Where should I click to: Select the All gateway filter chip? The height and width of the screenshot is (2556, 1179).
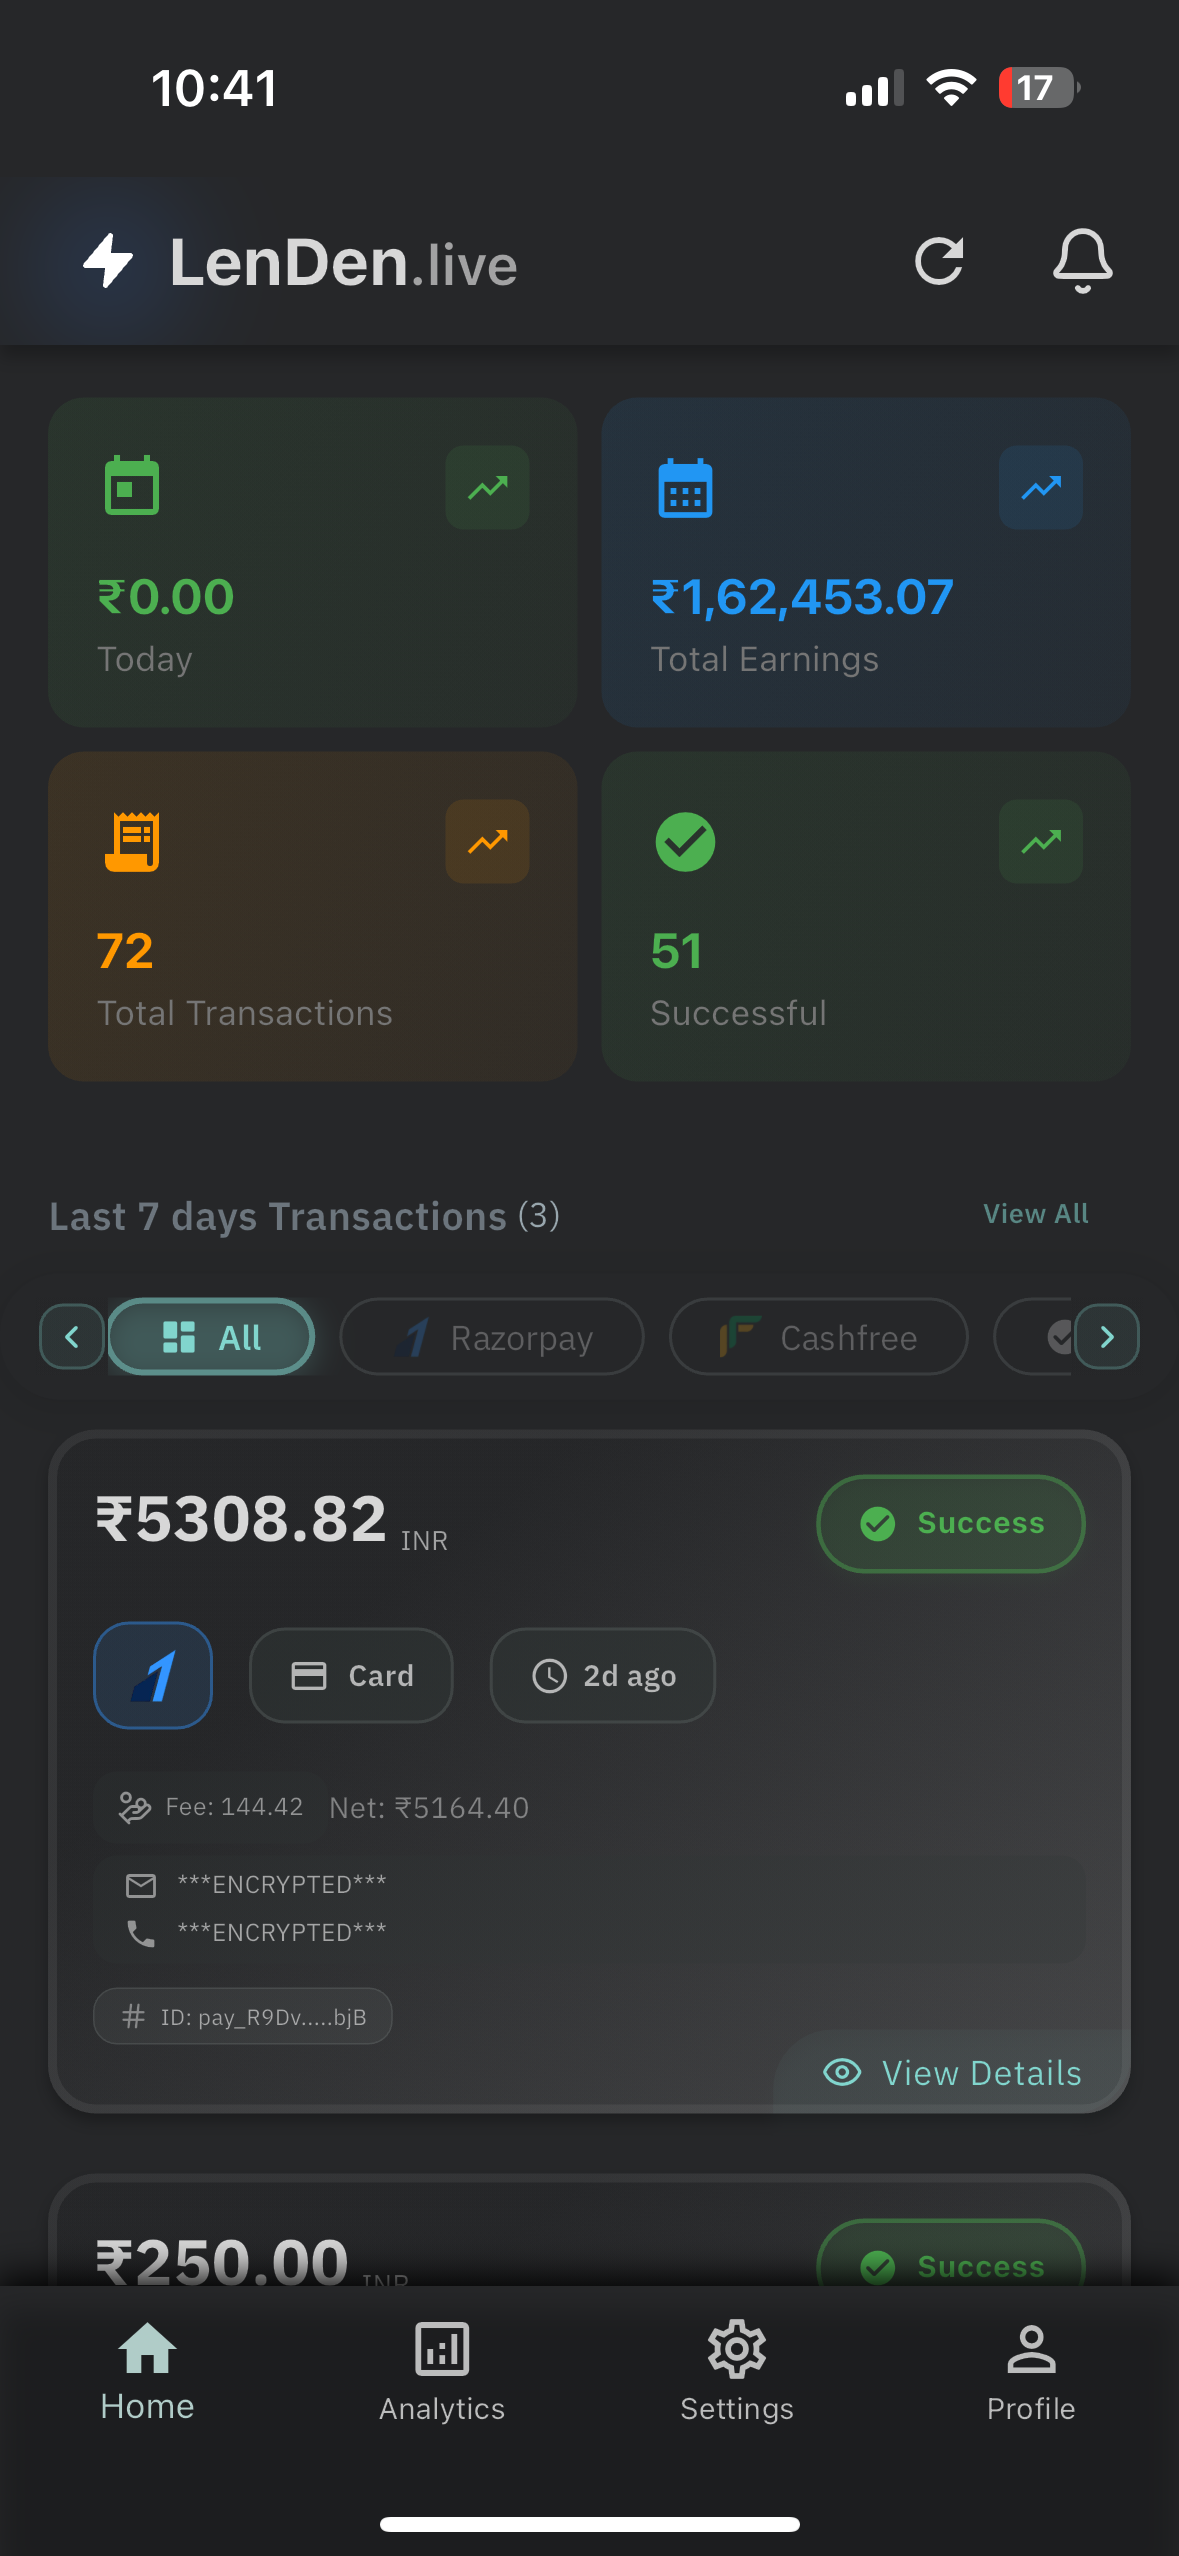(x=211, y=1337)
